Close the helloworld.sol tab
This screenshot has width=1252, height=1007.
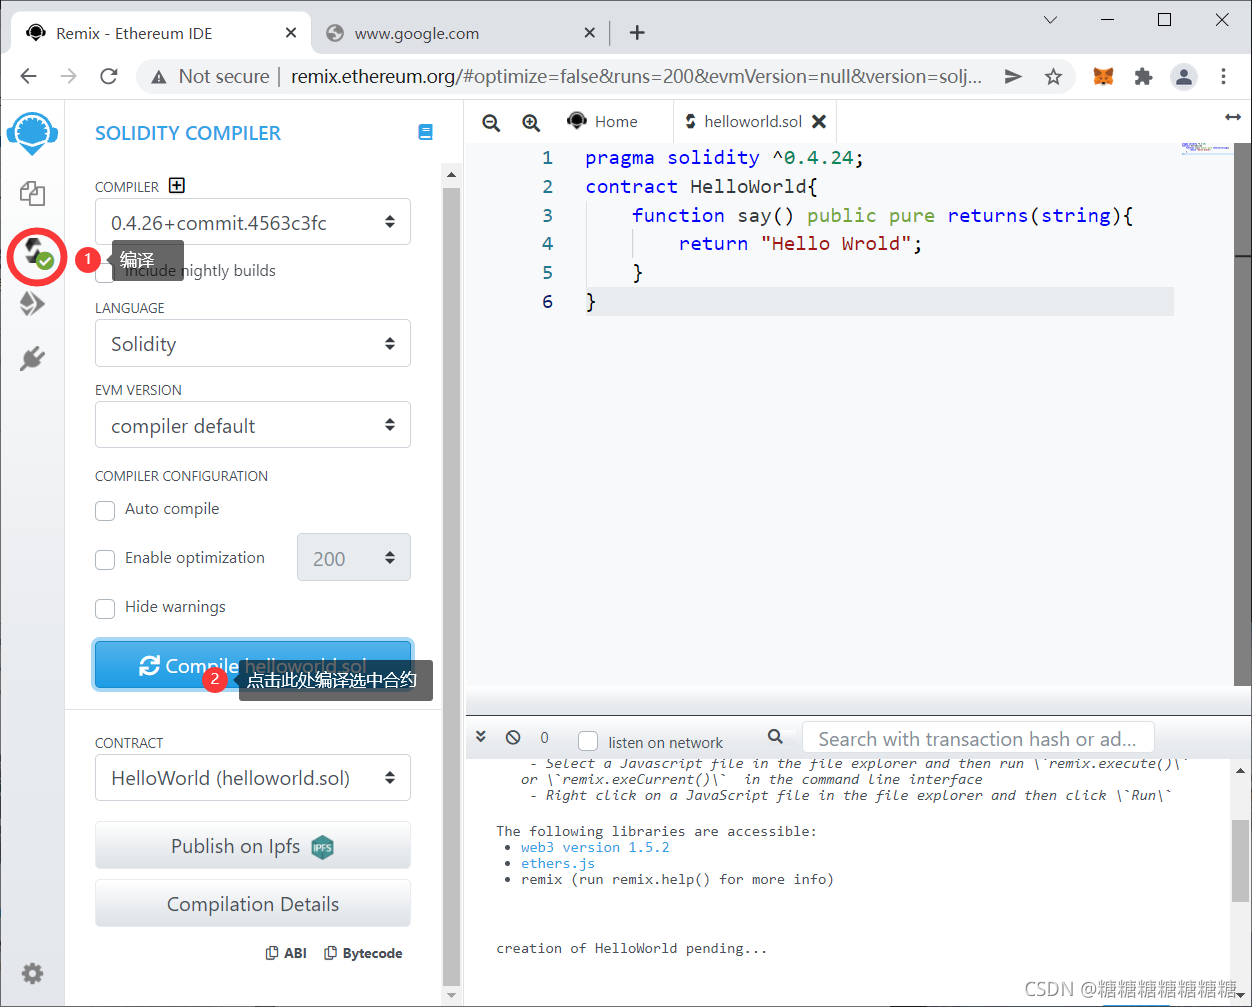819,121
